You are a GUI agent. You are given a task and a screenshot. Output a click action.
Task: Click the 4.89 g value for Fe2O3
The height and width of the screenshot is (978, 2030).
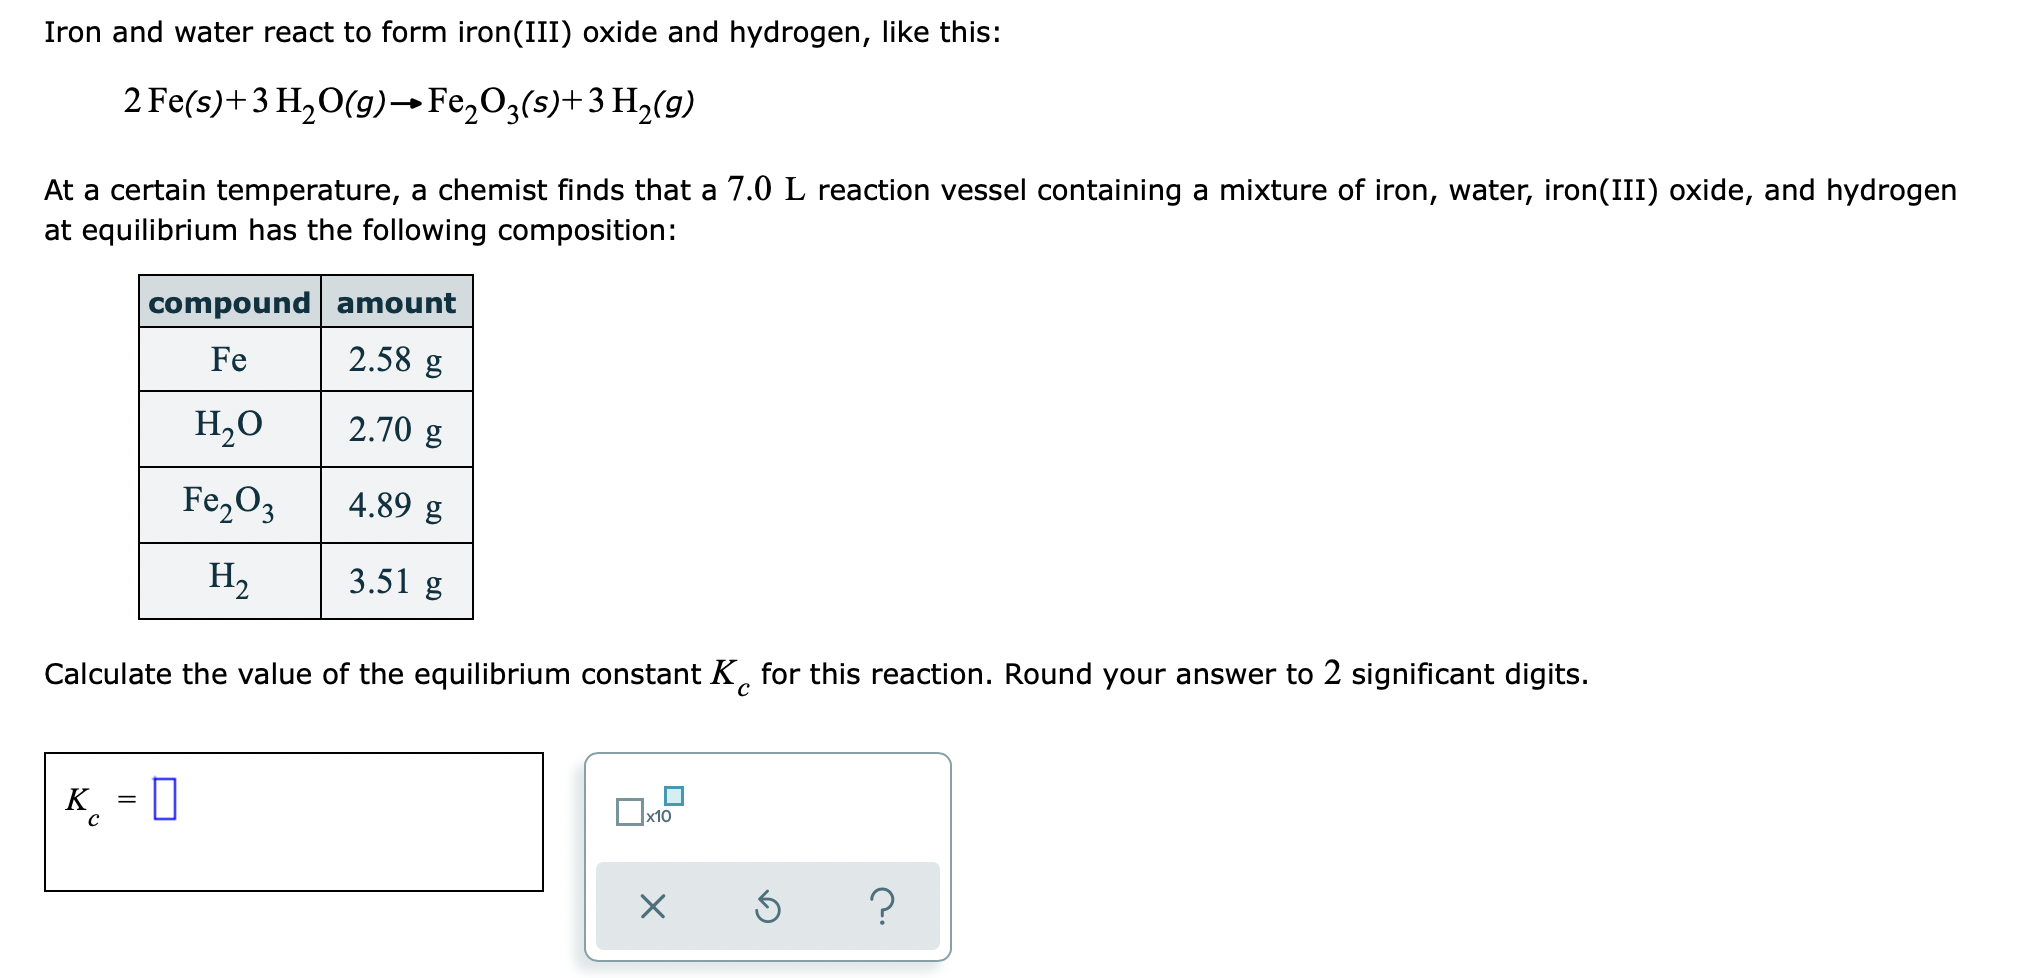[396, 507]
